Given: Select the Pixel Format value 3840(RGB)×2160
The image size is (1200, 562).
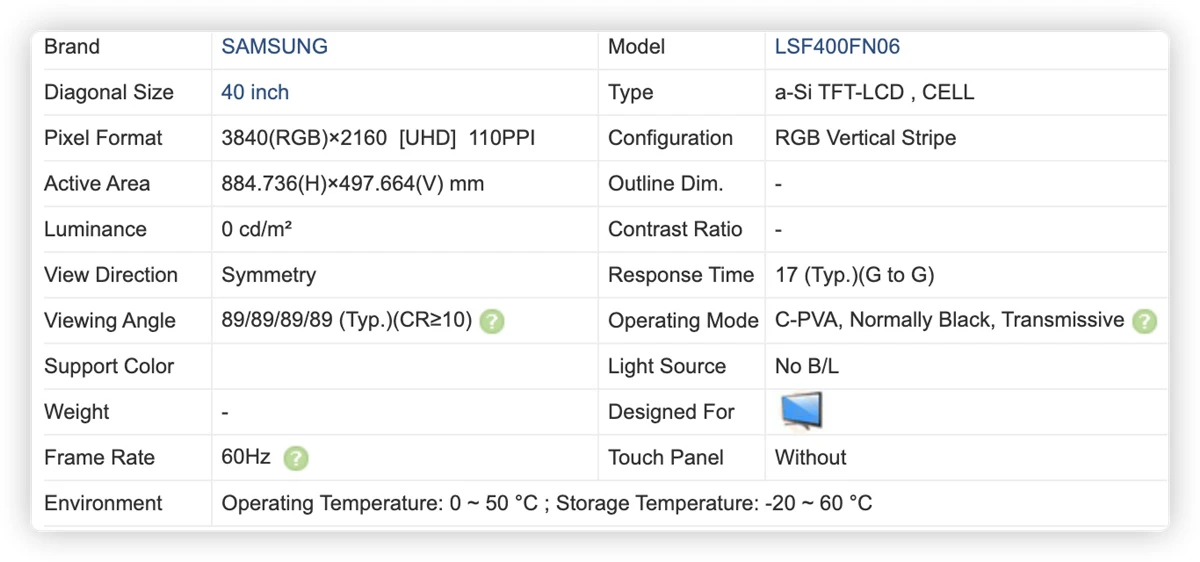Looking at the screenshot, I should click(x=304, y=138).
